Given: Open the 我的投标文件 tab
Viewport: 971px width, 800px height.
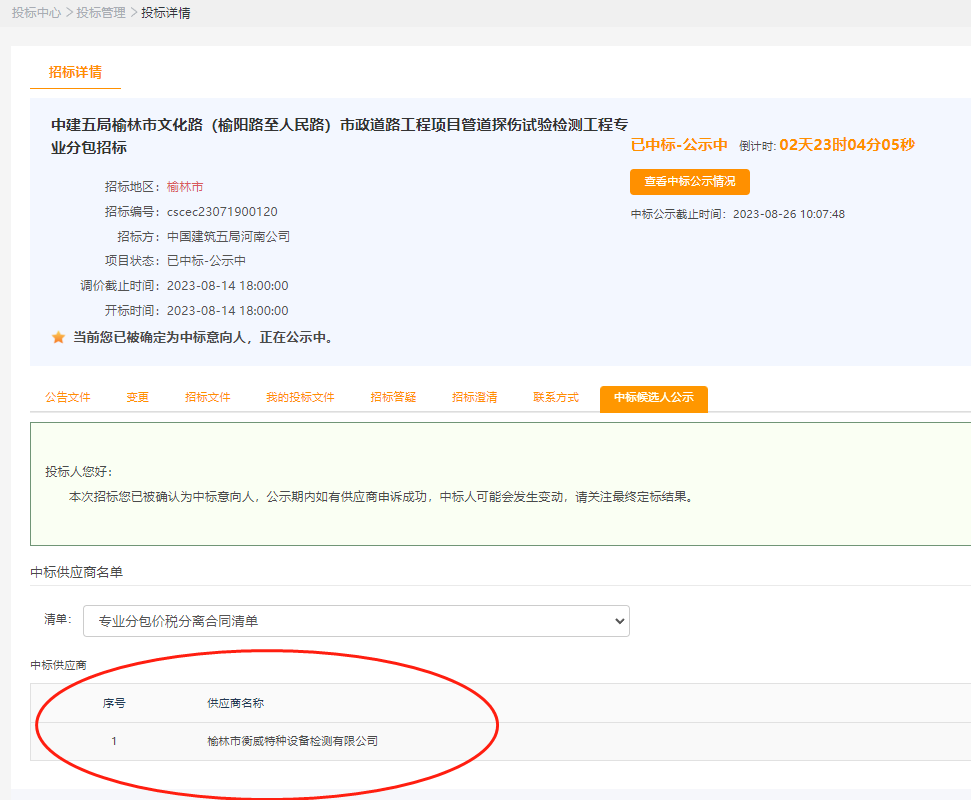Looking at the screenshot, I should click(x=300, y=398).
